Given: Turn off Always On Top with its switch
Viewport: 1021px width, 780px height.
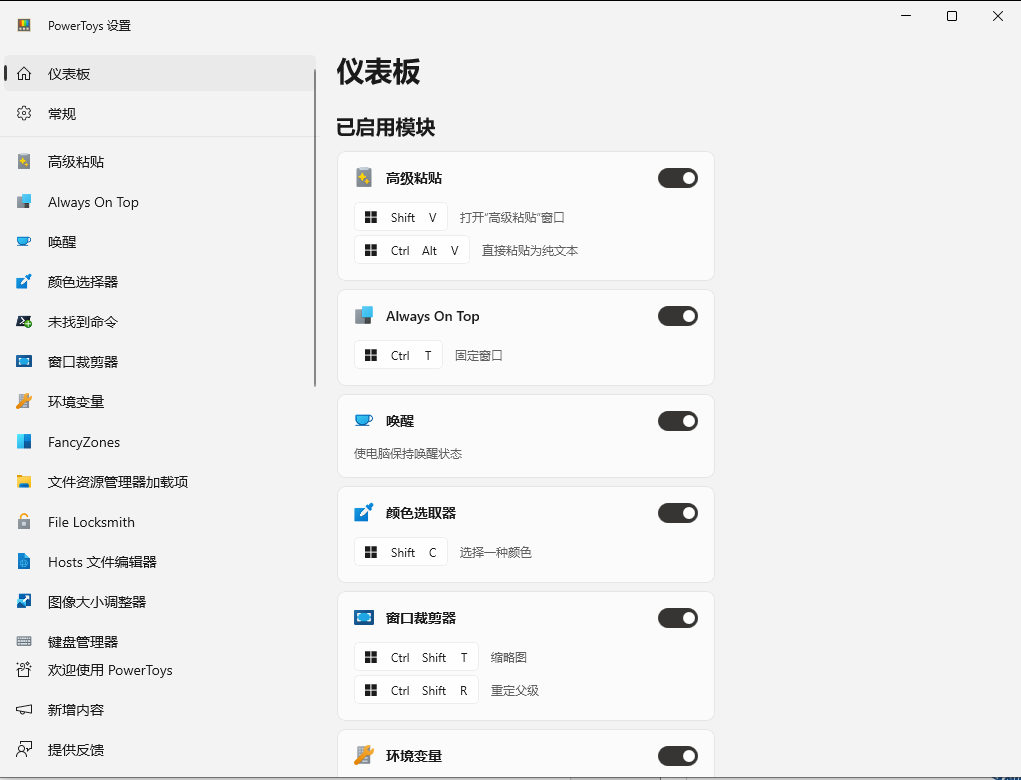Looking at the screenshot, I should click(x=678, y=315).
